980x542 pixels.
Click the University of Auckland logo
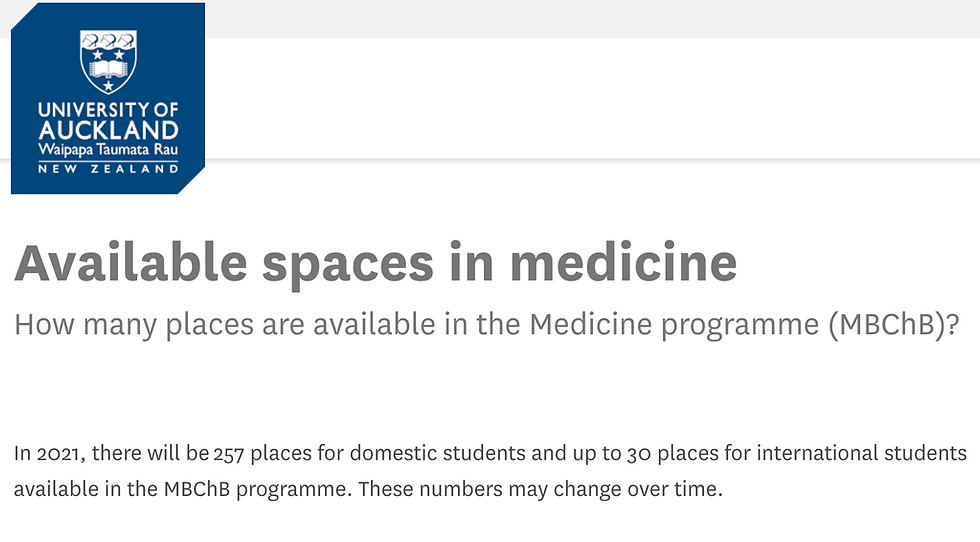pos(108,99)
